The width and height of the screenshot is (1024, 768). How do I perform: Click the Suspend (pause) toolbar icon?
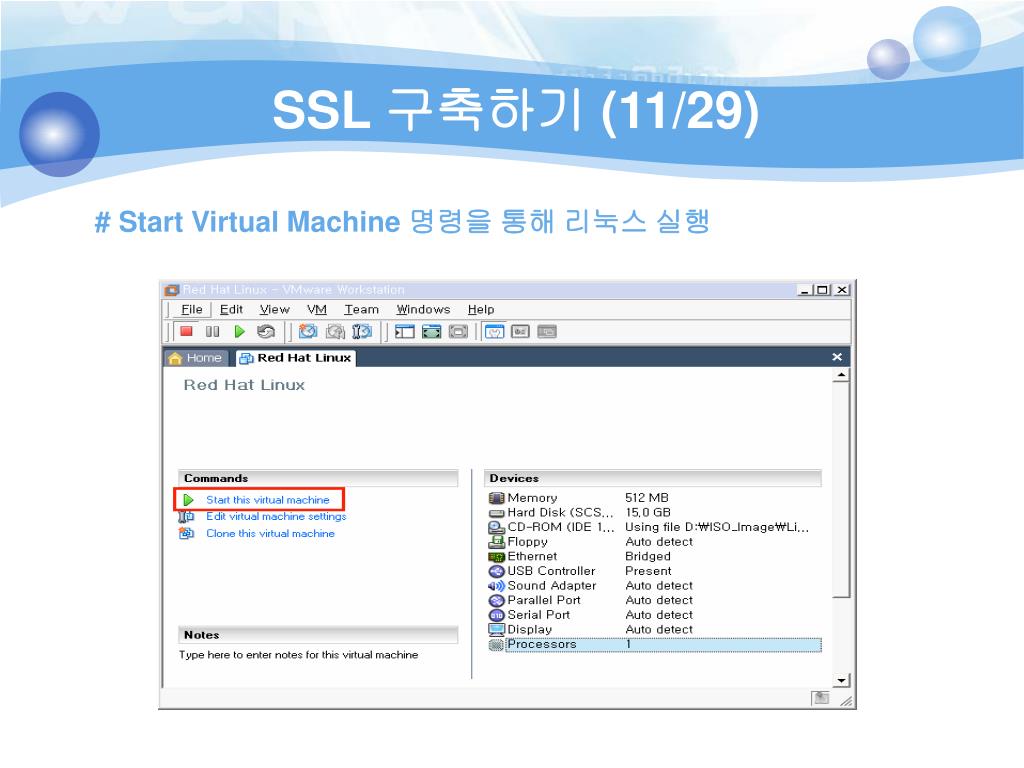[x=212, y=332]
